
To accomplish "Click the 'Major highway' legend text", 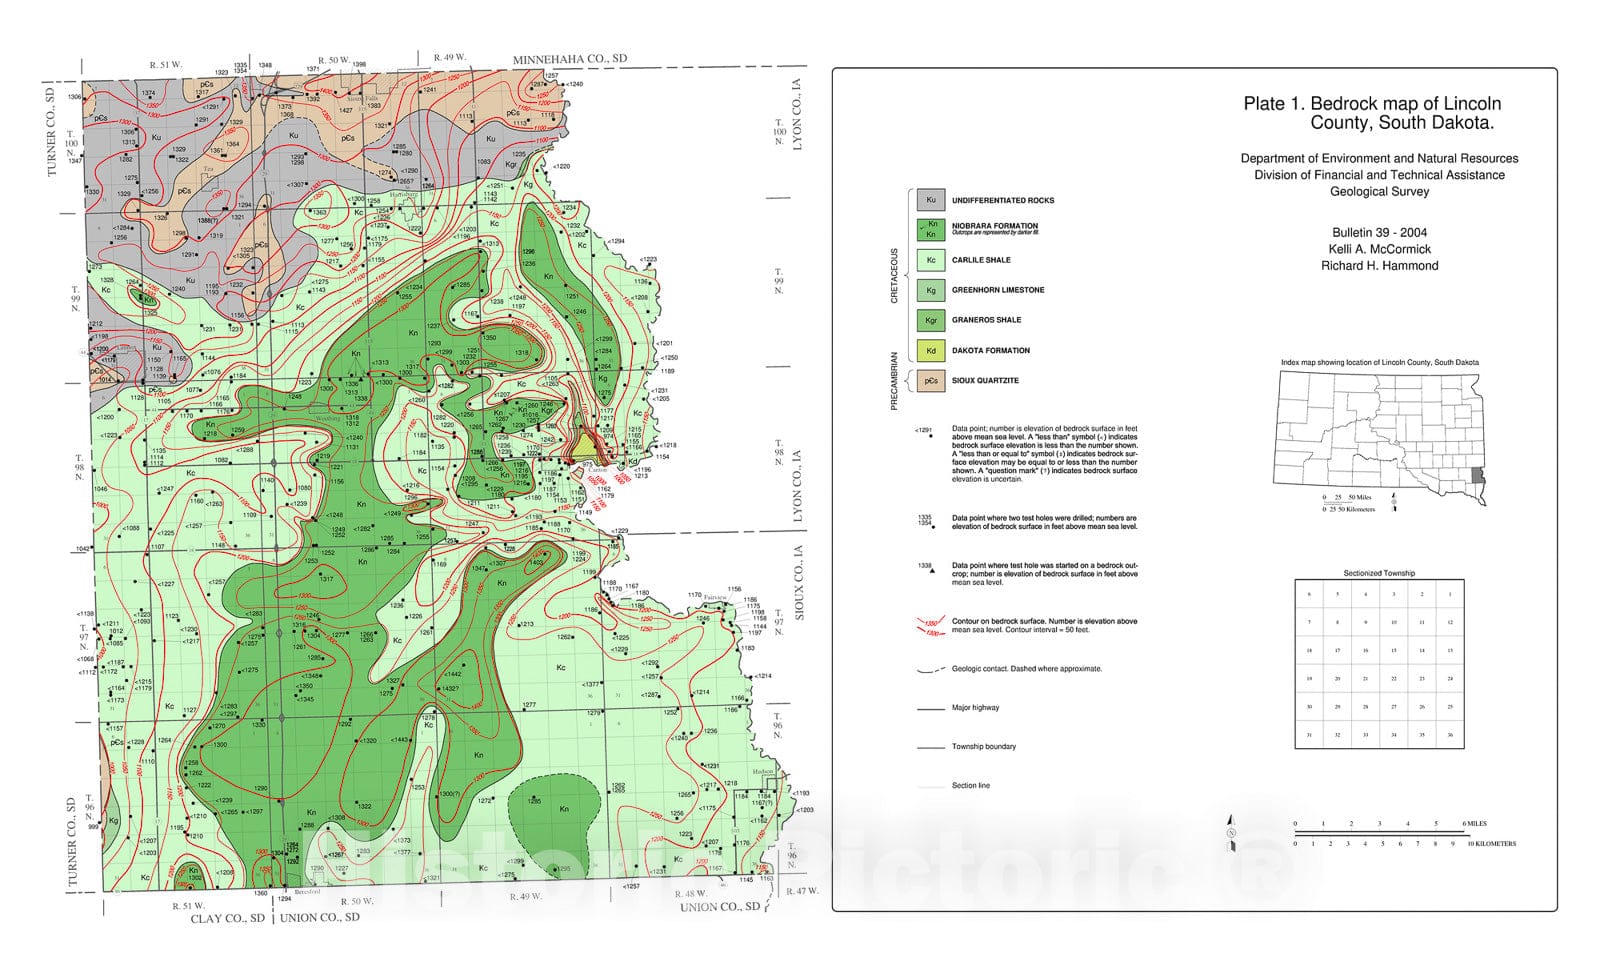I will 975,708.
